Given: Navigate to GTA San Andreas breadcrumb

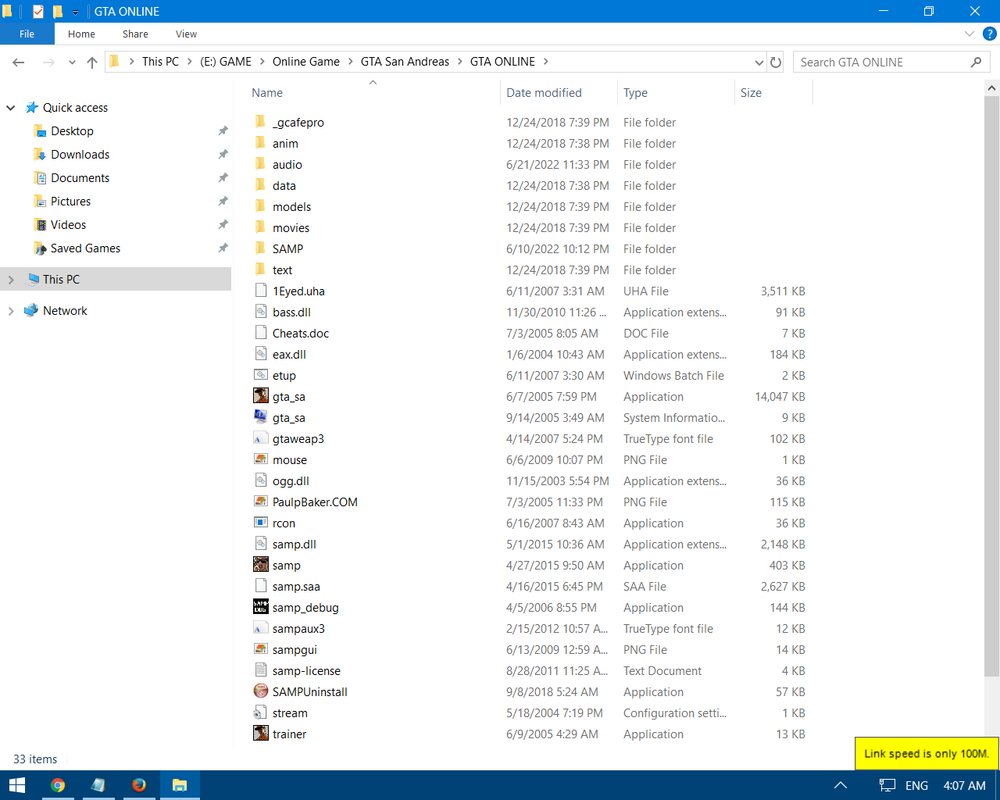Looking at the screenshot, I should pos(405,62).
